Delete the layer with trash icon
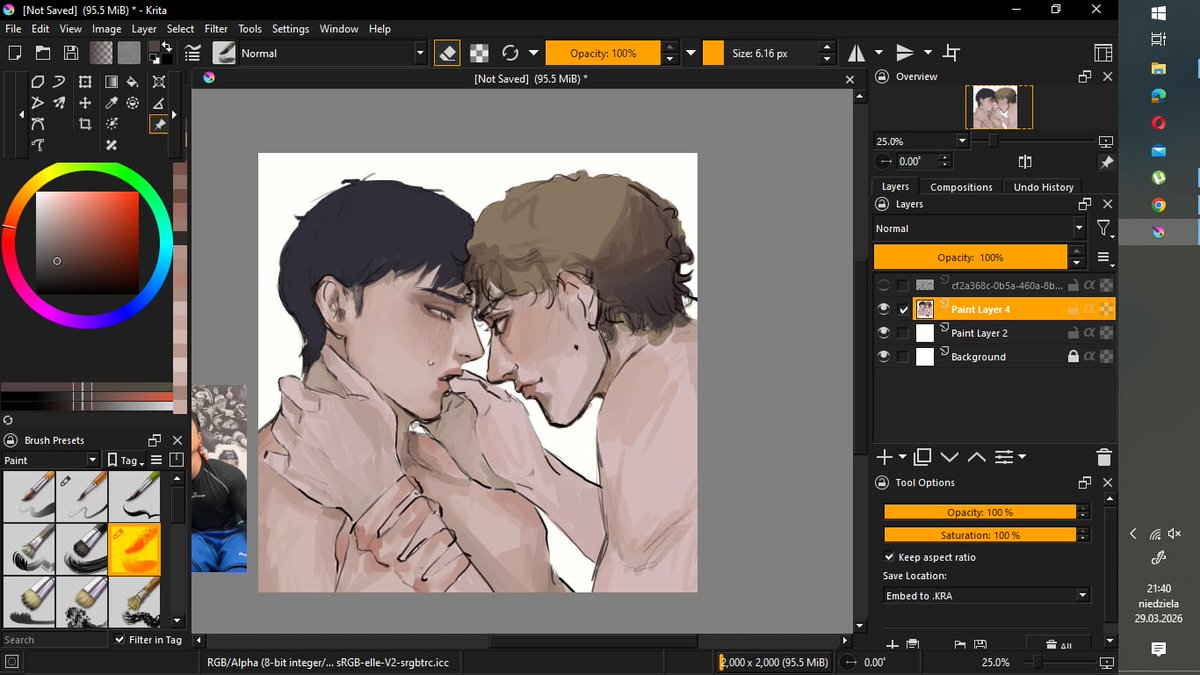Screen dimensions: 1200x675 [1104, 457]
